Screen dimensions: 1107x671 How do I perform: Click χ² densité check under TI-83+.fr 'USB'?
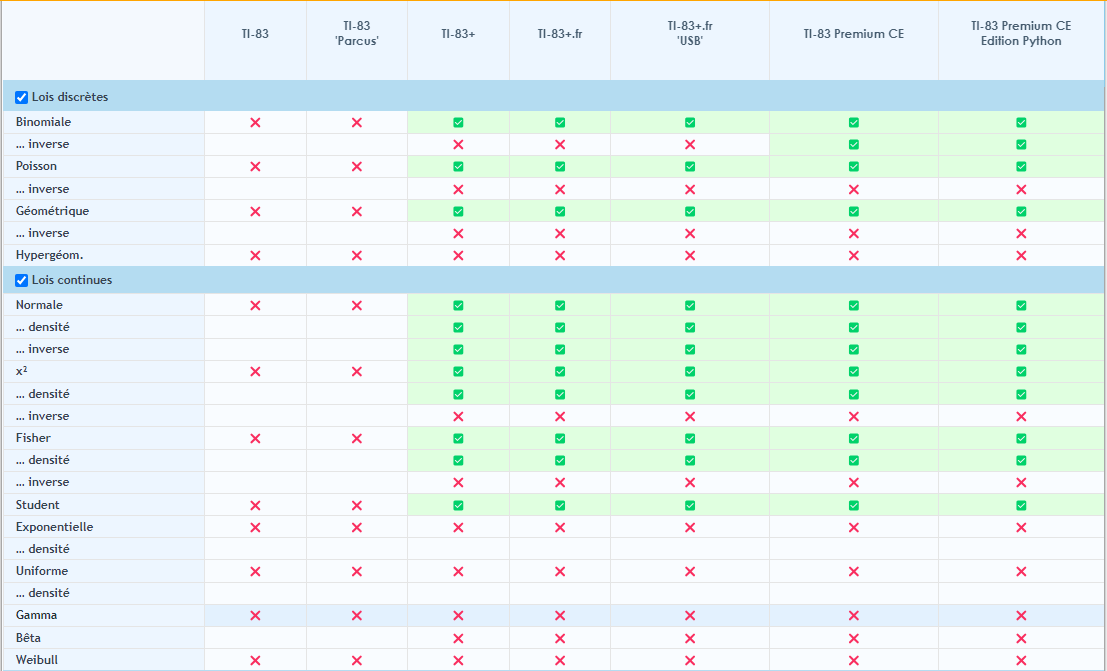tap(690, 394)
